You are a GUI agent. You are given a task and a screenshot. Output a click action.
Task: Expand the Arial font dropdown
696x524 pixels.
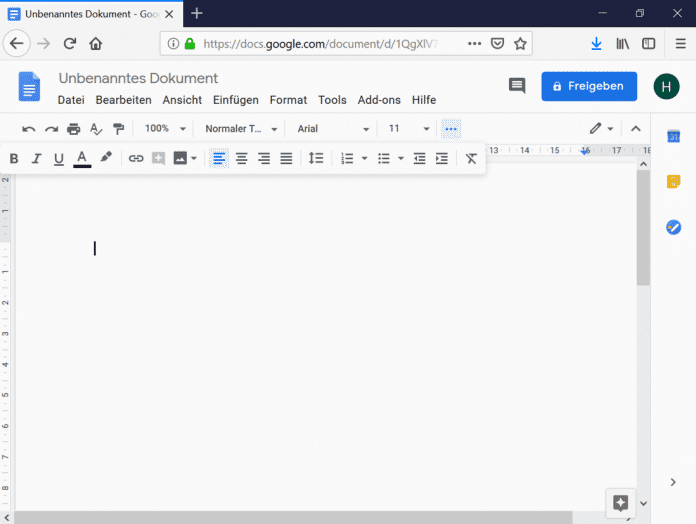click(x=333, y=129)
